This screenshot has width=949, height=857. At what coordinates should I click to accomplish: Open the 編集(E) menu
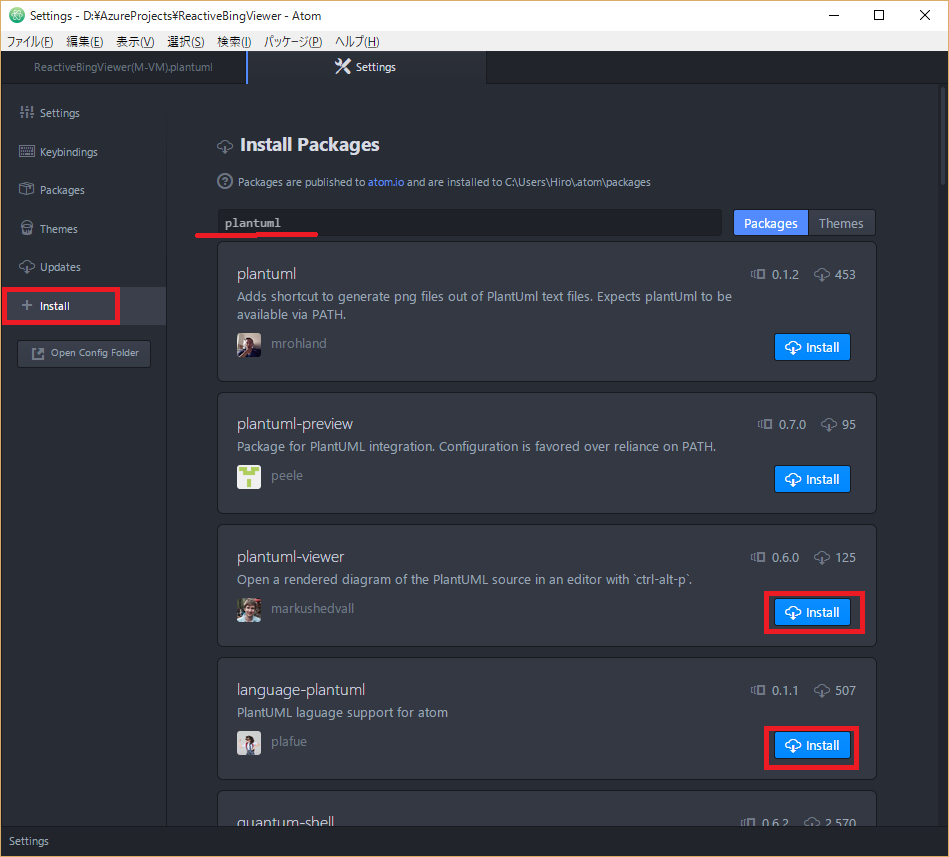(85, 41)
